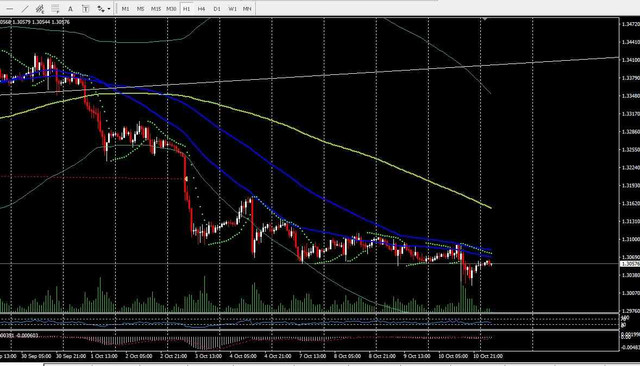
Task: Click the '9 Oct 13:00' time axis label
Action: pyautogui.click(x=417, y=356)
